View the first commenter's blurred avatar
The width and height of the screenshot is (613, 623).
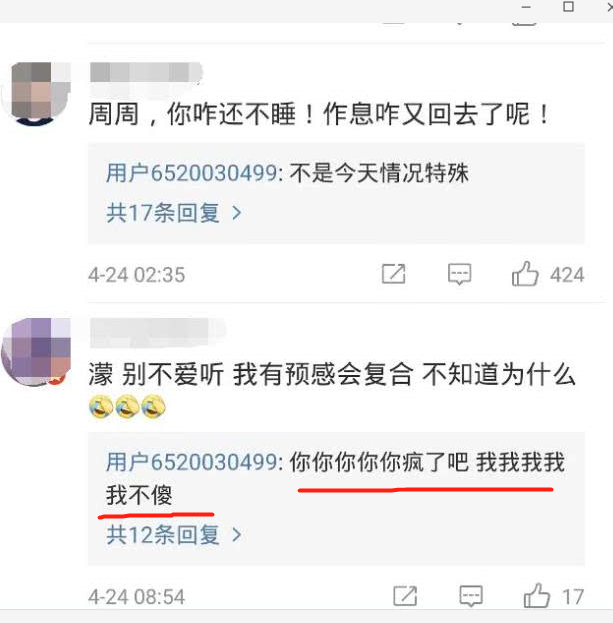(x=36, y=93)
